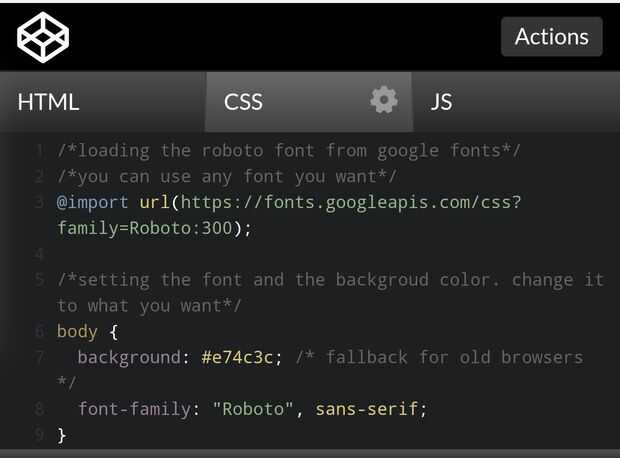This screenshot has width=620, height=458.
Task: Click the CodePen logo icon
Action: pyautogui.click(x=43, y=37)
